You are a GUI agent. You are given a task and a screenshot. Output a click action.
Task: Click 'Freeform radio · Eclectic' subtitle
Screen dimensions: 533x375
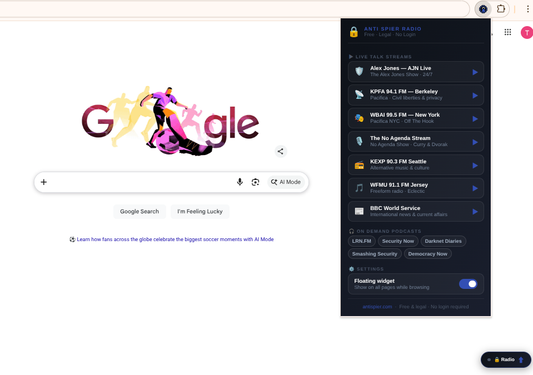(x=397, y=191)
